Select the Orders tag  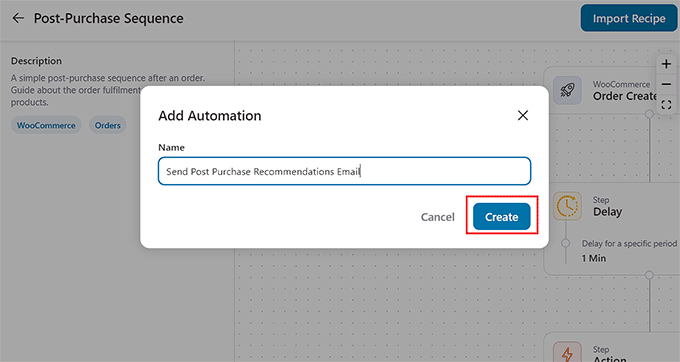pos(108,125)
